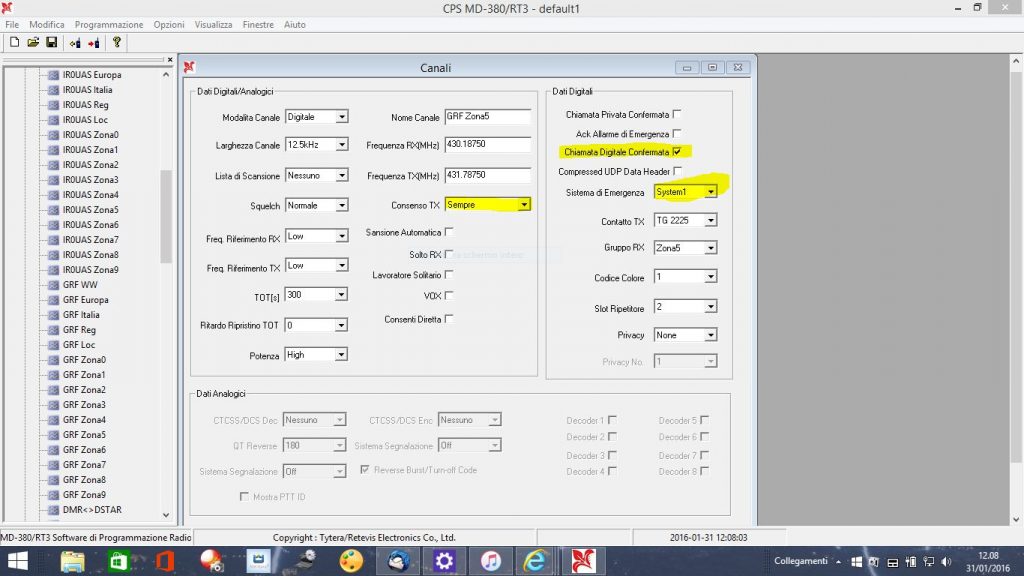Open Windows Store taskbar icon
The height and width of the screenshot is (576, 1024).
coord(118,561)
